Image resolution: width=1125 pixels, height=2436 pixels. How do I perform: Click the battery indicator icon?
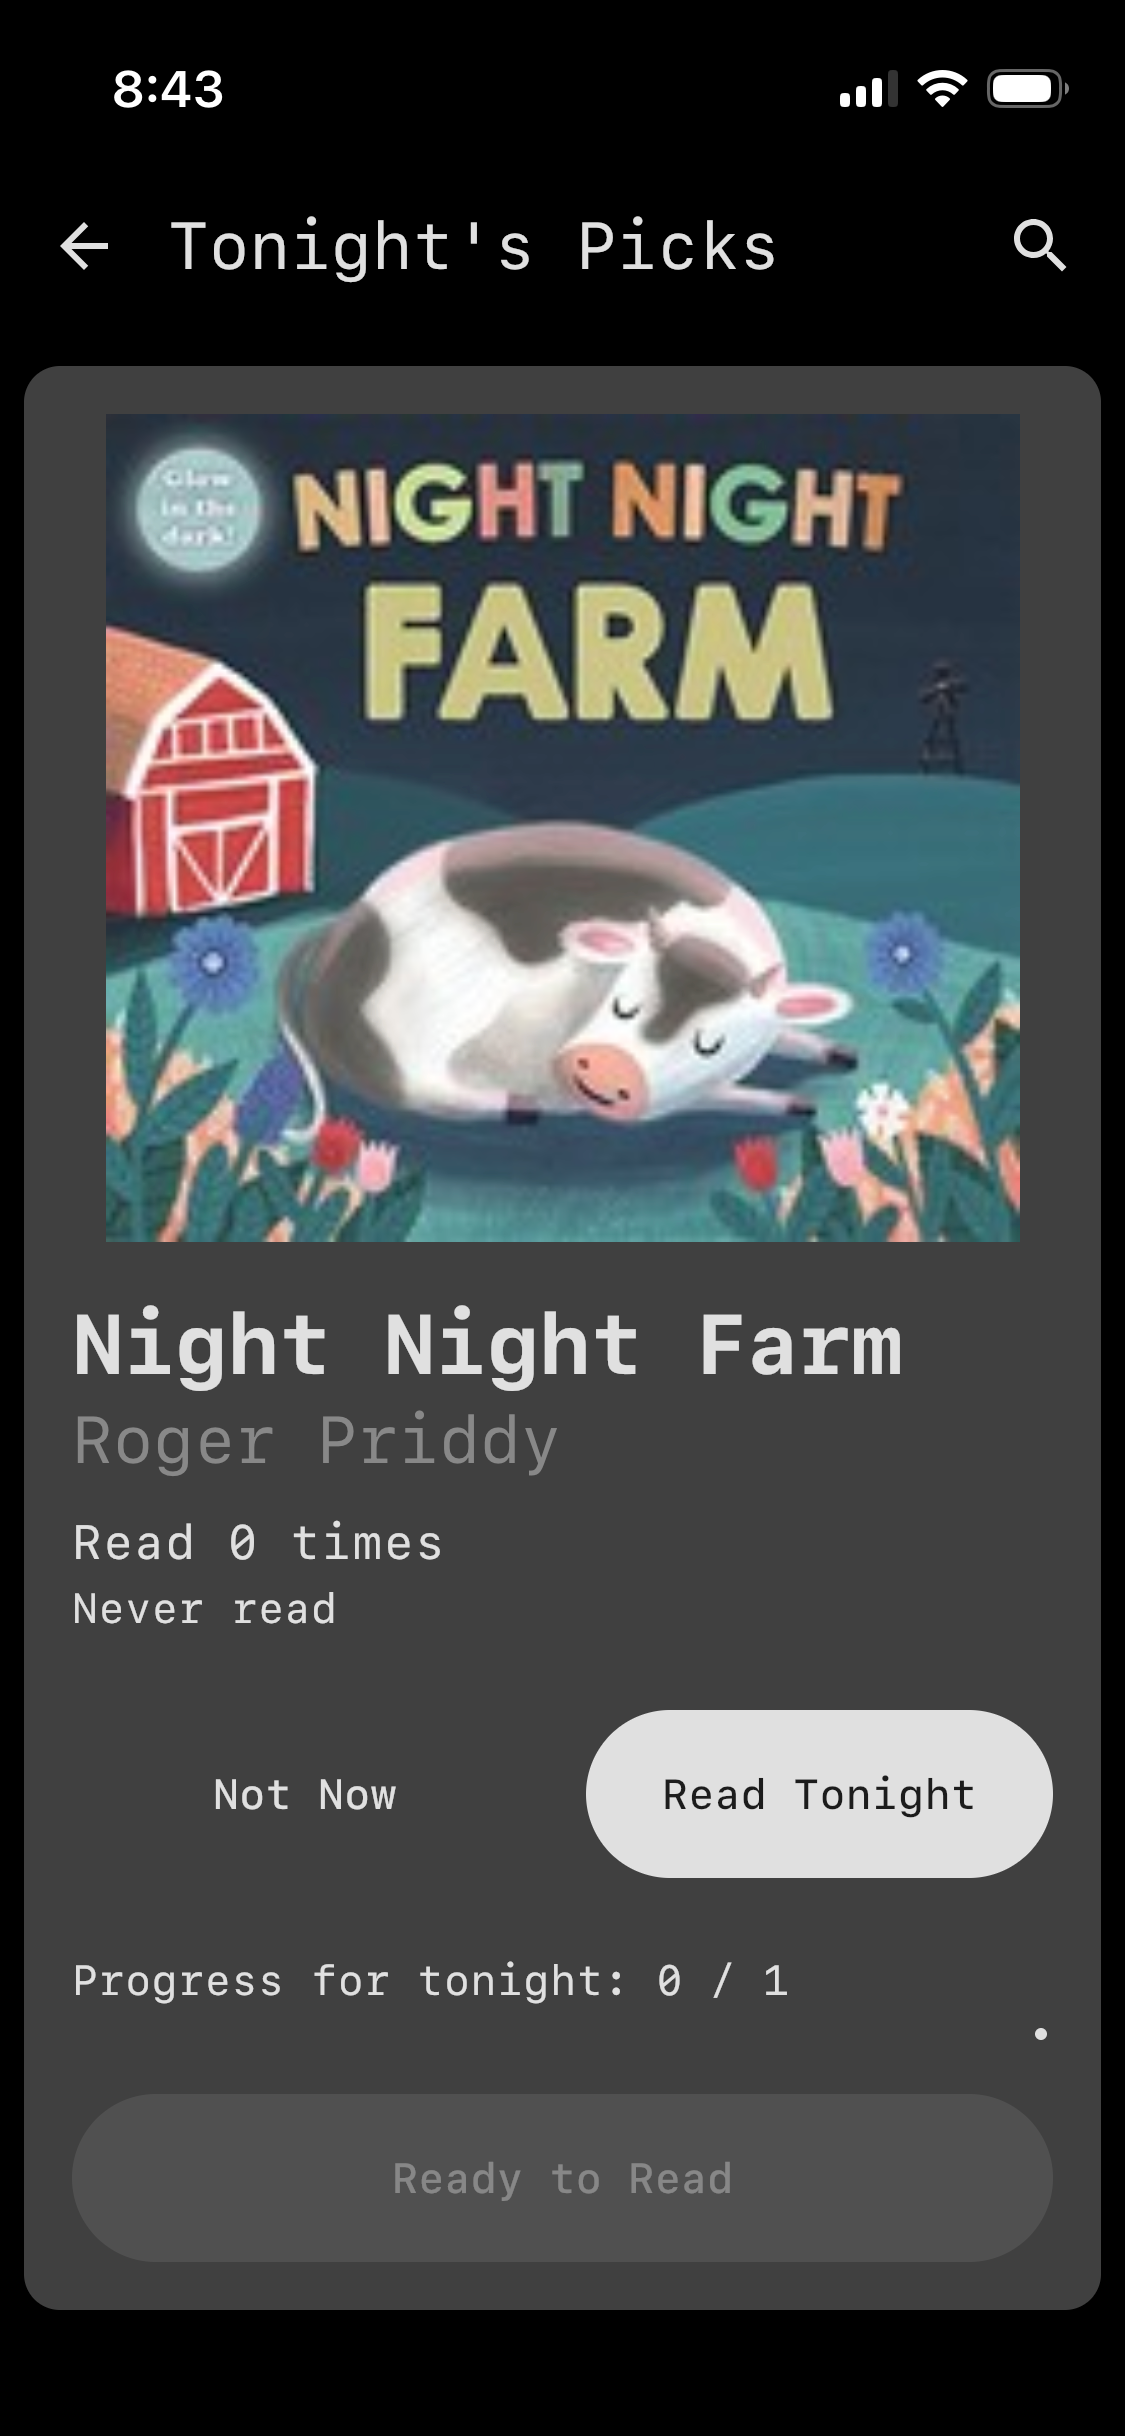(1026, 89)
